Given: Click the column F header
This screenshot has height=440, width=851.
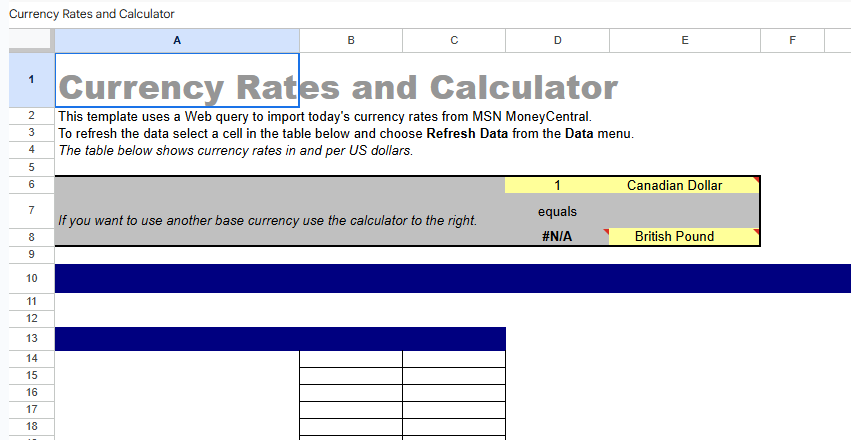Looking at the screenshot, I should pos(792,40).
